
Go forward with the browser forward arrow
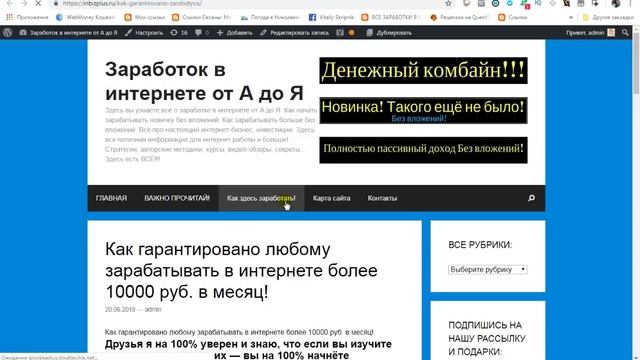pyautogui.click(x=23, y=3)
